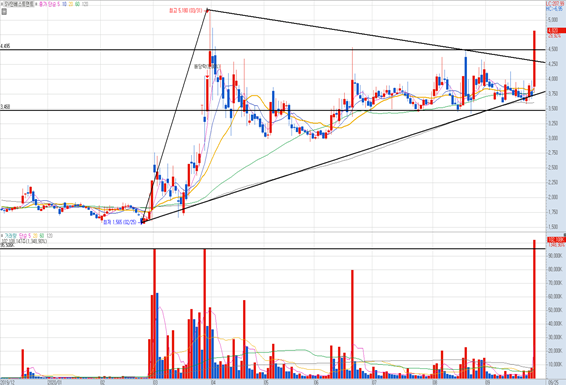
Task: Click the 4,000 price axis label
Action: click(x=553, y=79)
